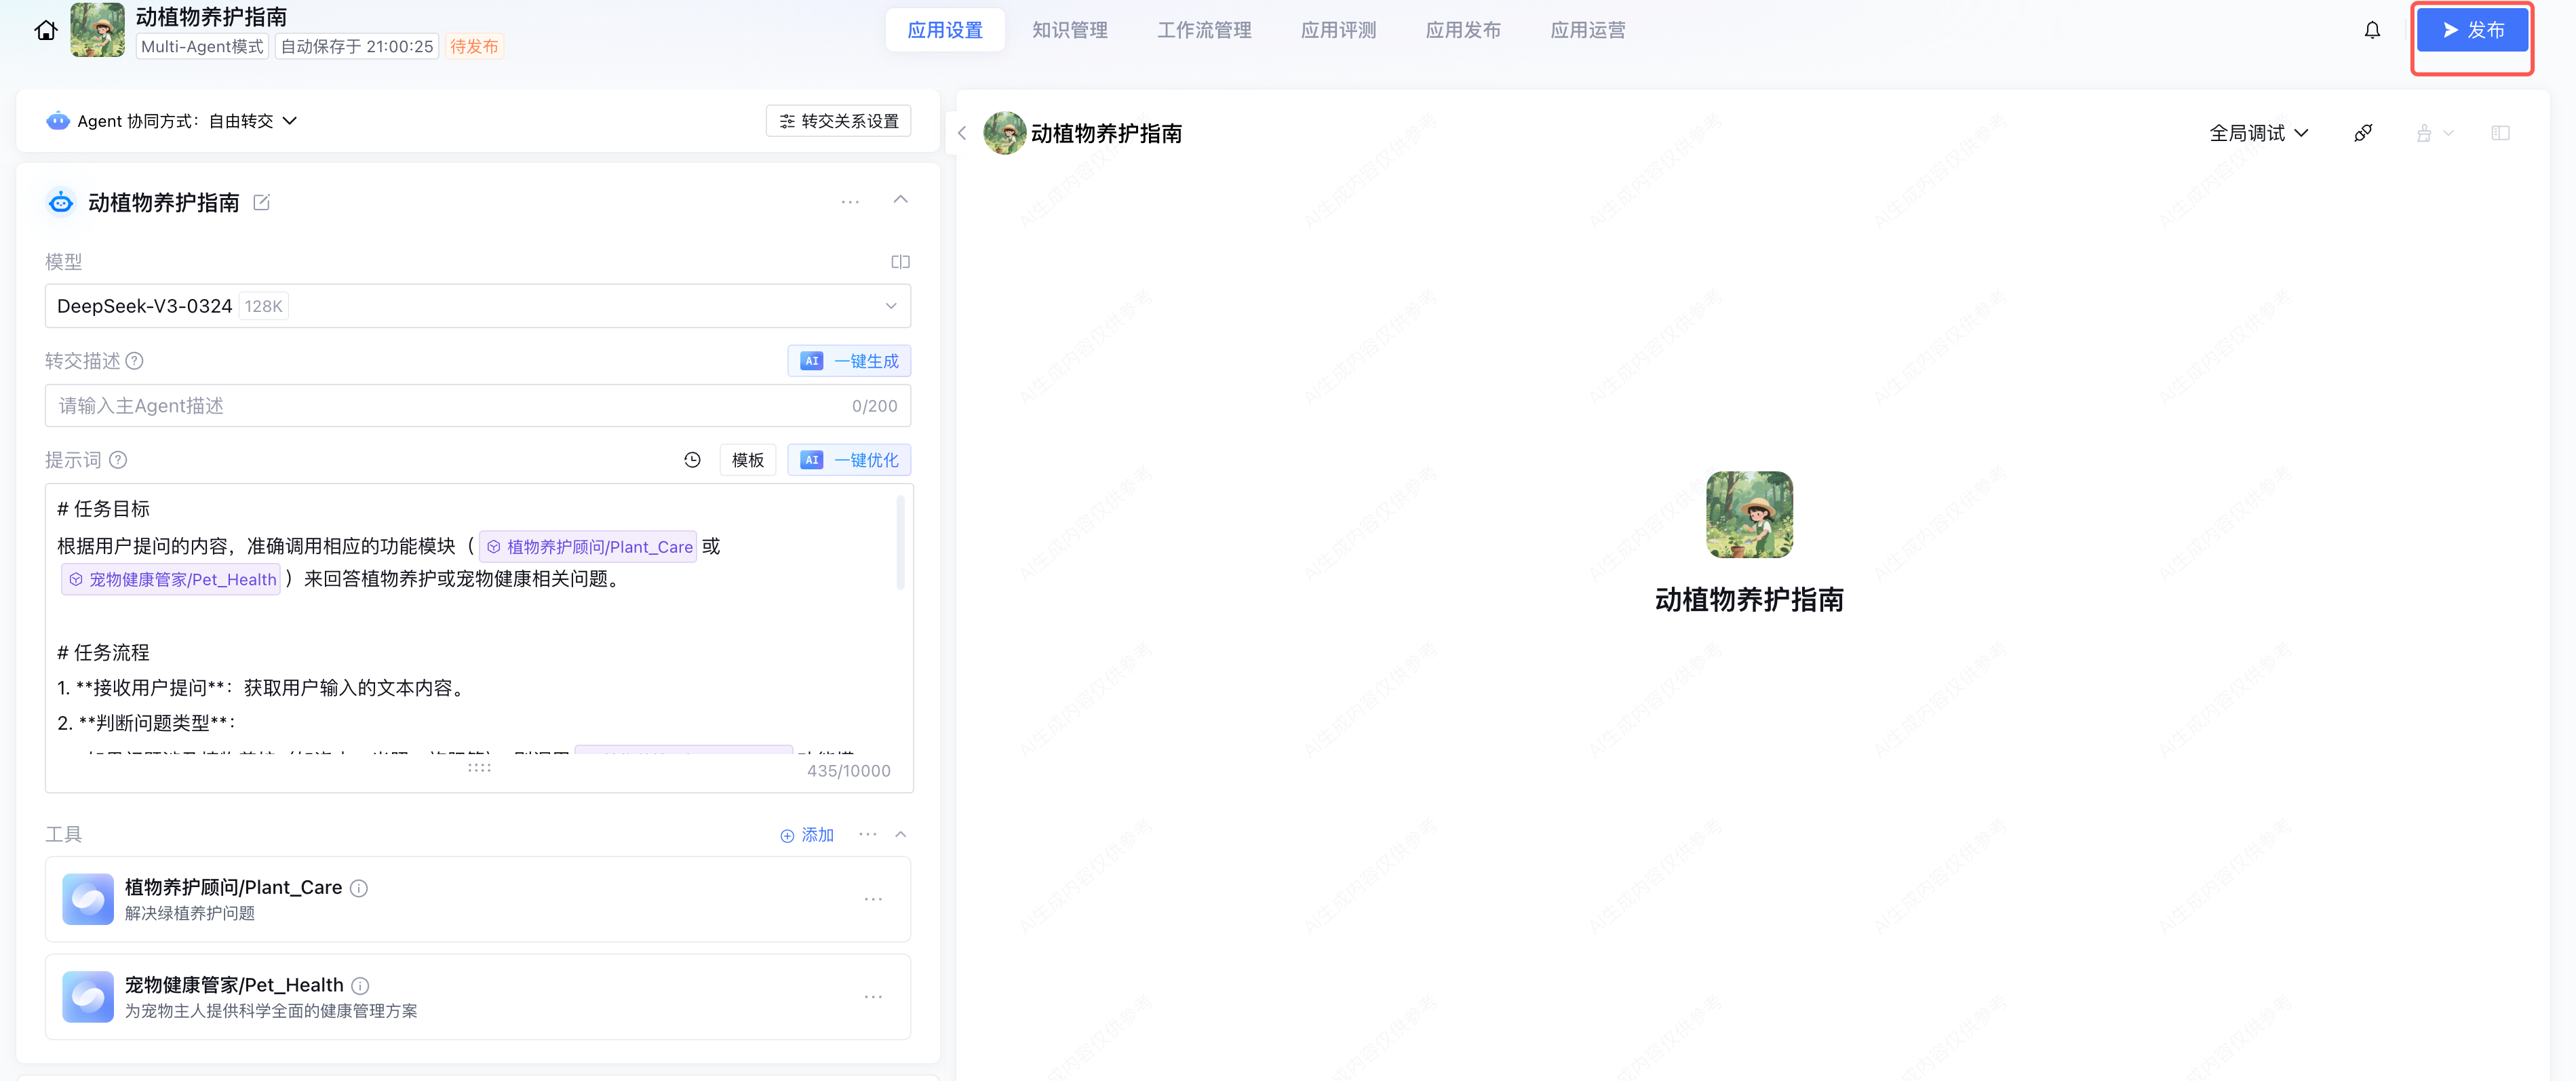Click edit icon next to 动植物养护指南 title
2576x1081 pixels.
click(x=262, y=203)
